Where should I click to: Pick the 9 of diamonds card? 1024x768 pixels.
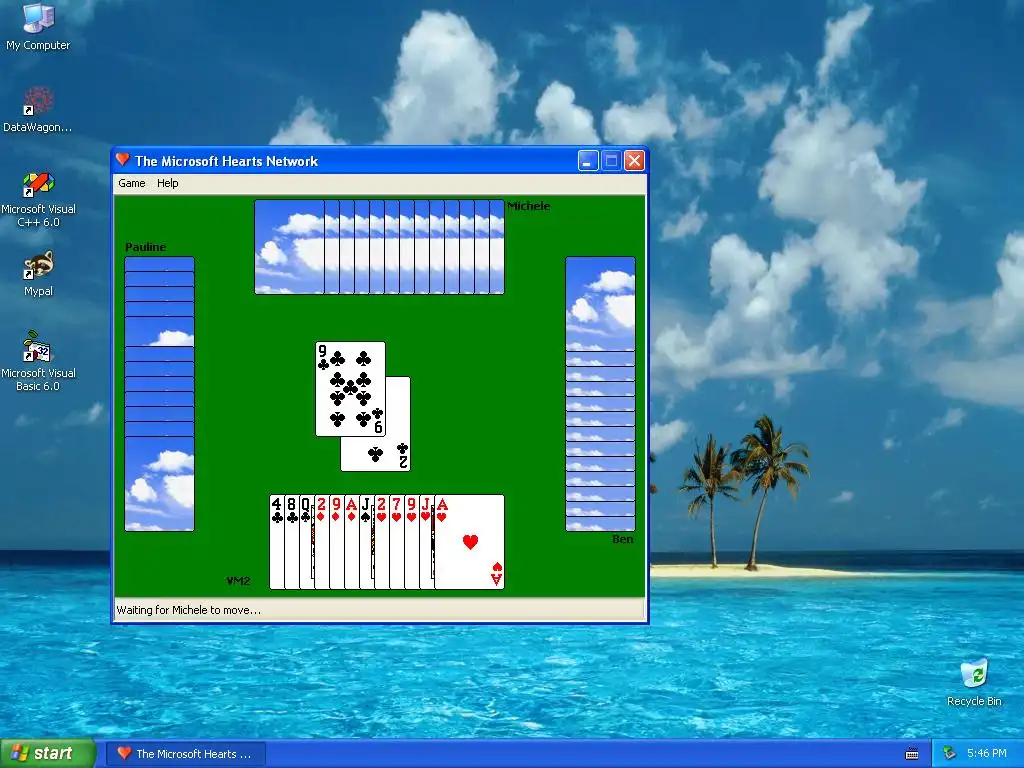coord(337,542)
